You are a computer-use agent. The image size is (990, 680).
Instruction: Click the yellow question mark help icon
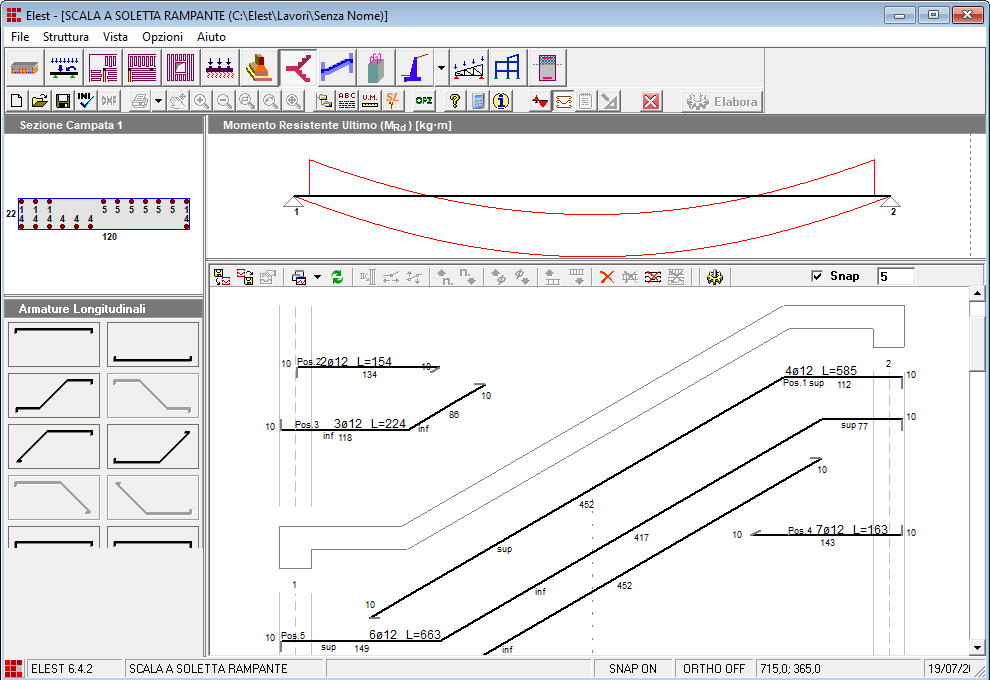pyautogui.click(x=455, y=101)
